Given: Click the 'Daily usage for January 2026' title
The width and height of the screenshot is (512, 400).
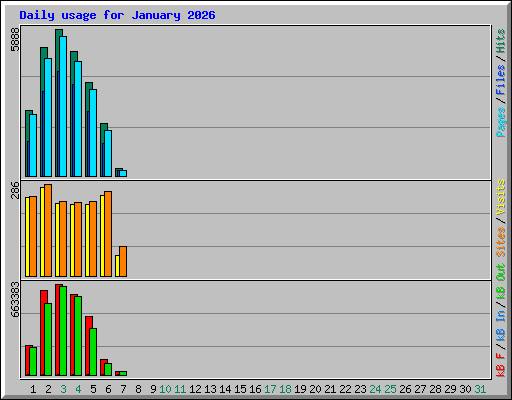Looking at the screenshot, I should pos(117,16).
